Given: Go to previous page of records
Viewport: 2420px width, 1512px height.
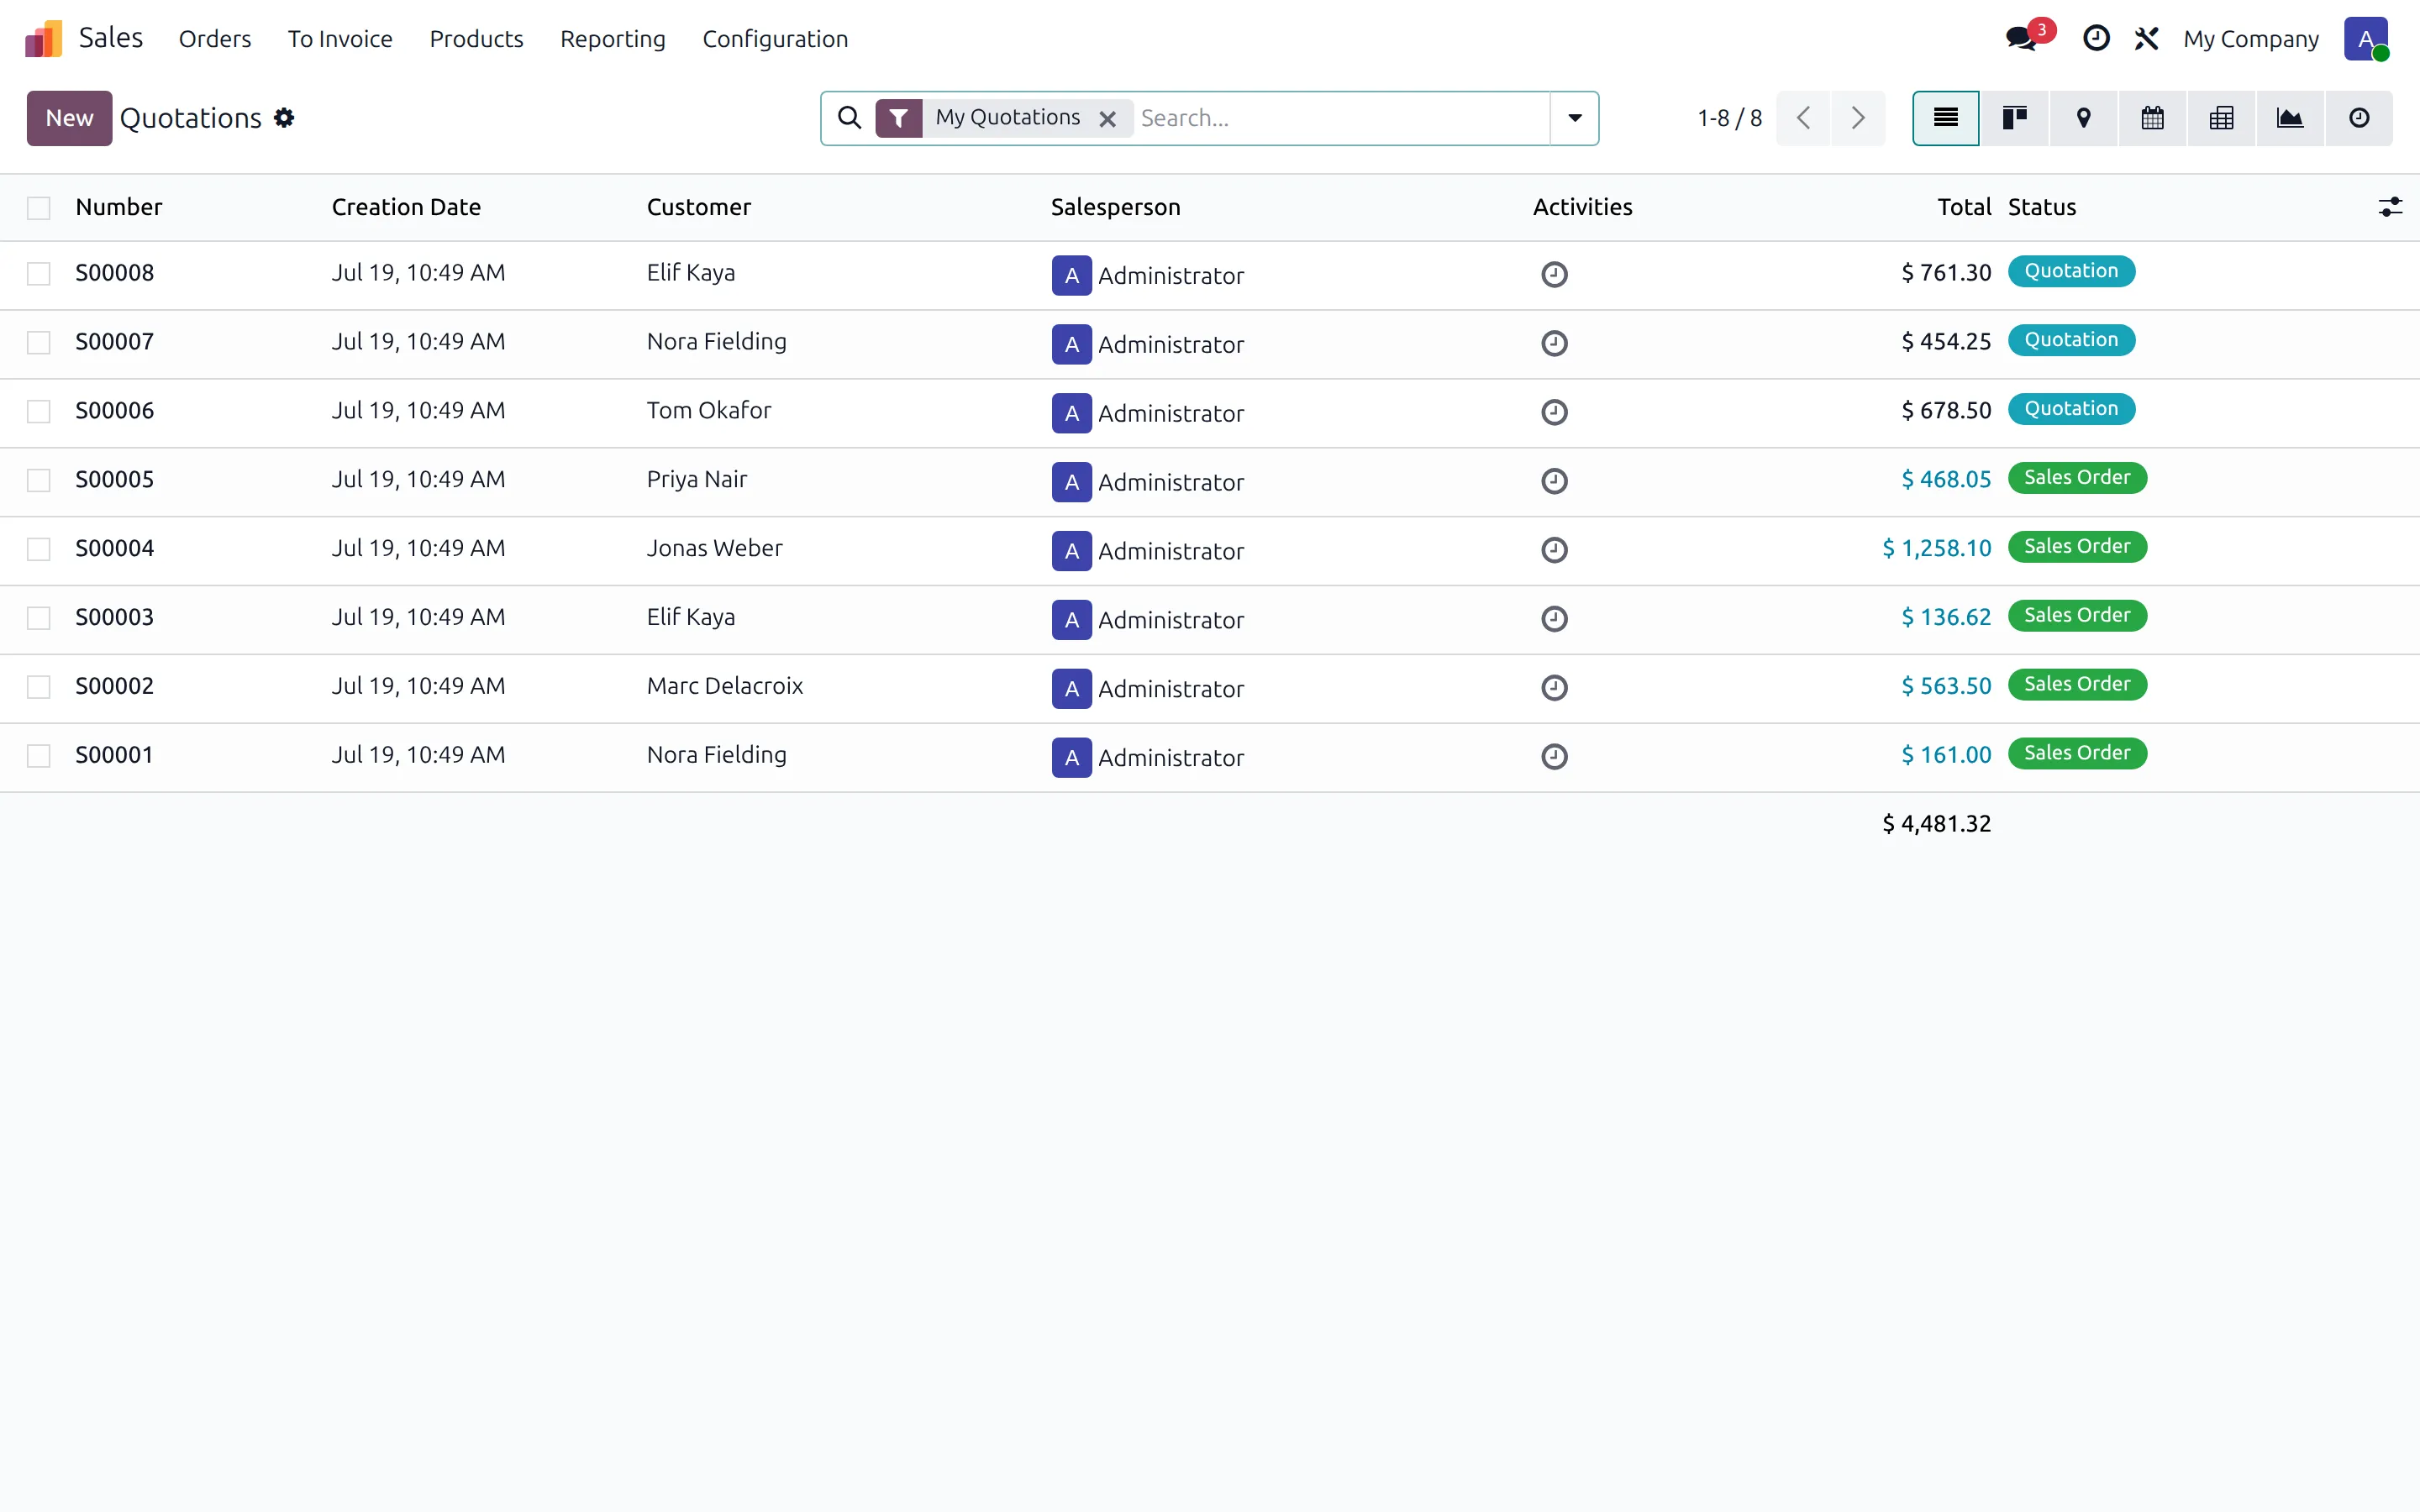Looking at the screenshot, I should (1803, 118).
